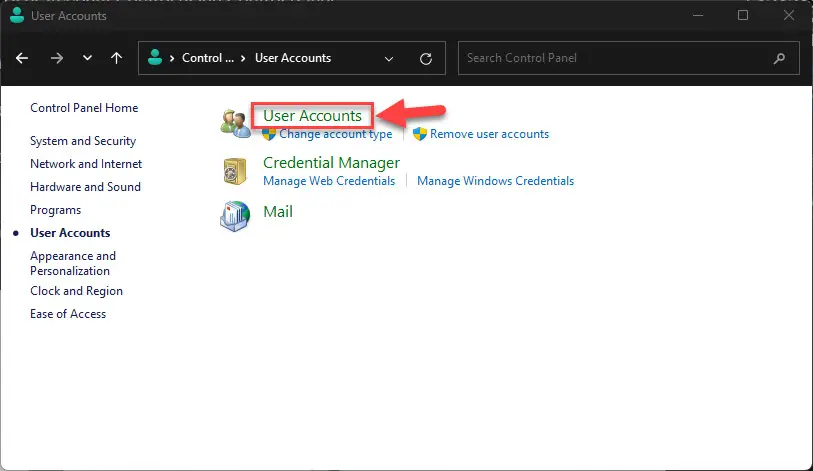Screen dimensions: 813x471
Task: Go back with the left arrow
Action: click(22, 58)
